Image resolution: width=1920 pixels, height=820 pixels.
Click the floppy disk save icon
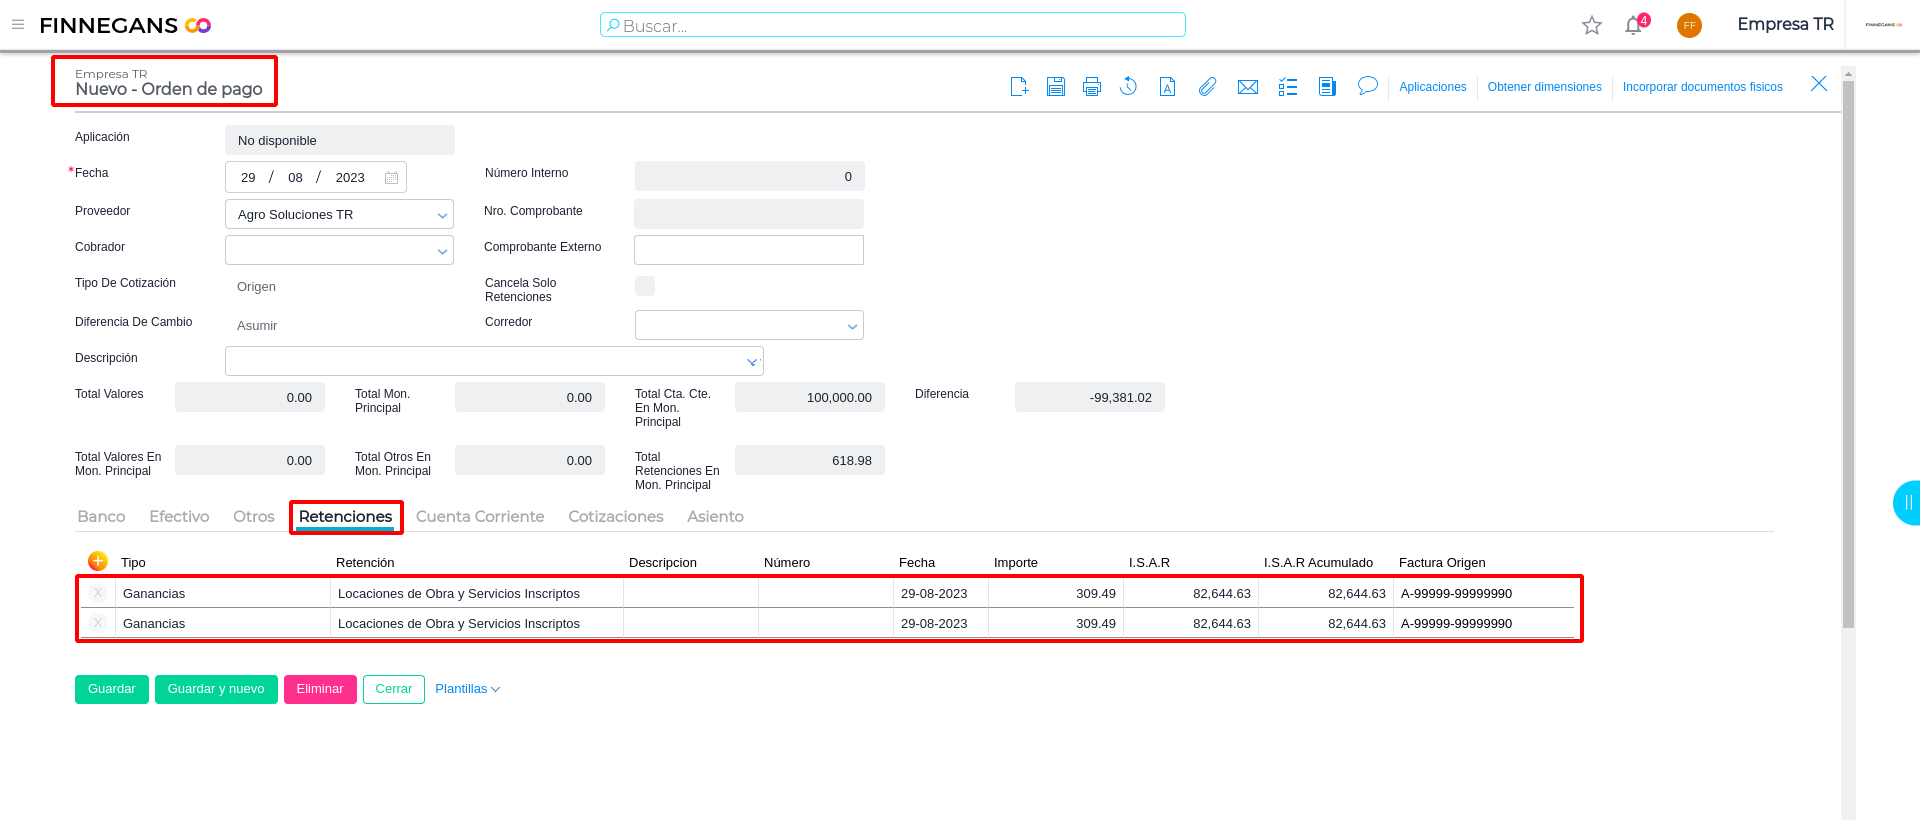pyautogui.click(x=1055, y=87)
